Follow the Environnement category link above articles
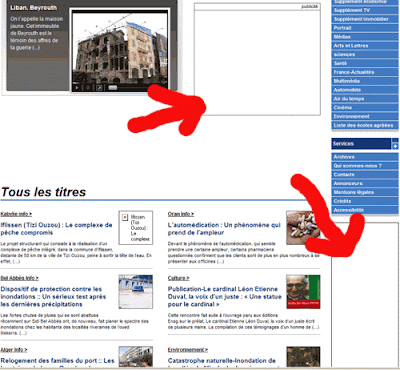The height and width of the screenshot is (370, 400). pyautogui.click(x=188, y=350)
